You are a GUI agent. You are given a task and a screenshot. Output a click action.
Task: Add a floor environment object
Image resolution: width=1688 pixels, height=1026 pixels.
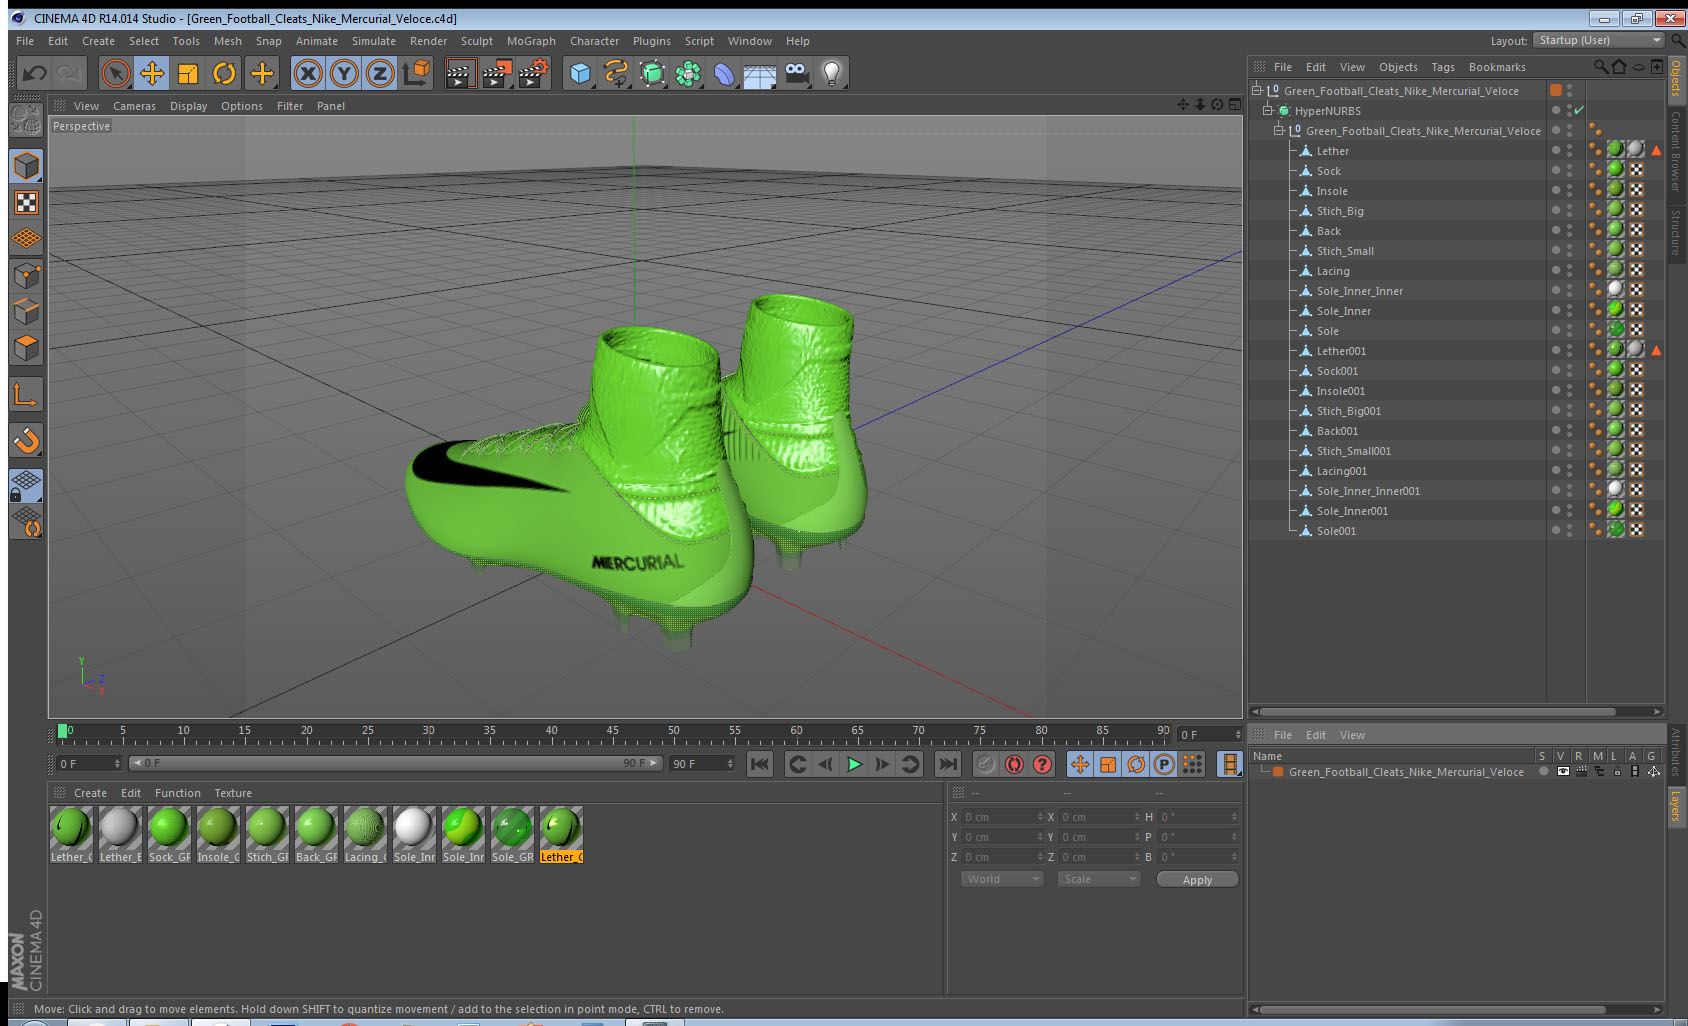click(760, 73)
